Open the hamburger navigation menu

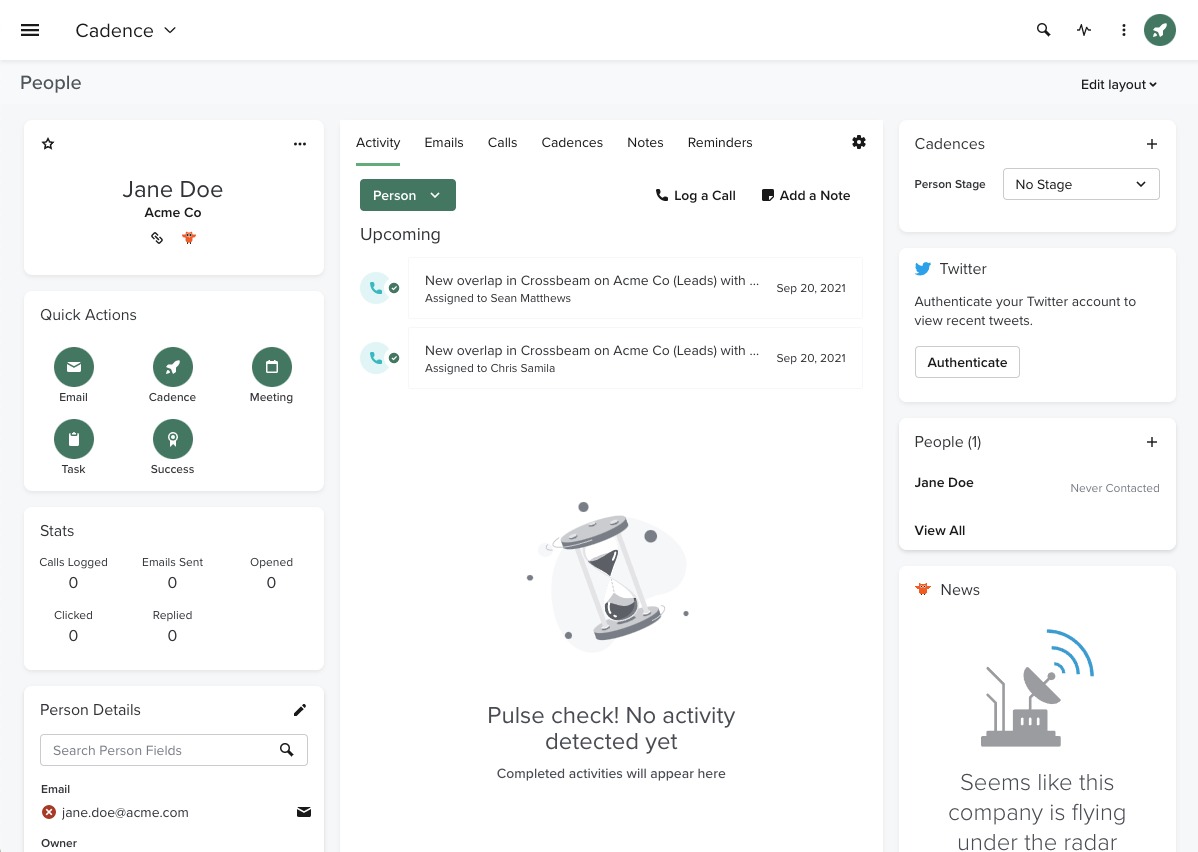(30, 30)
